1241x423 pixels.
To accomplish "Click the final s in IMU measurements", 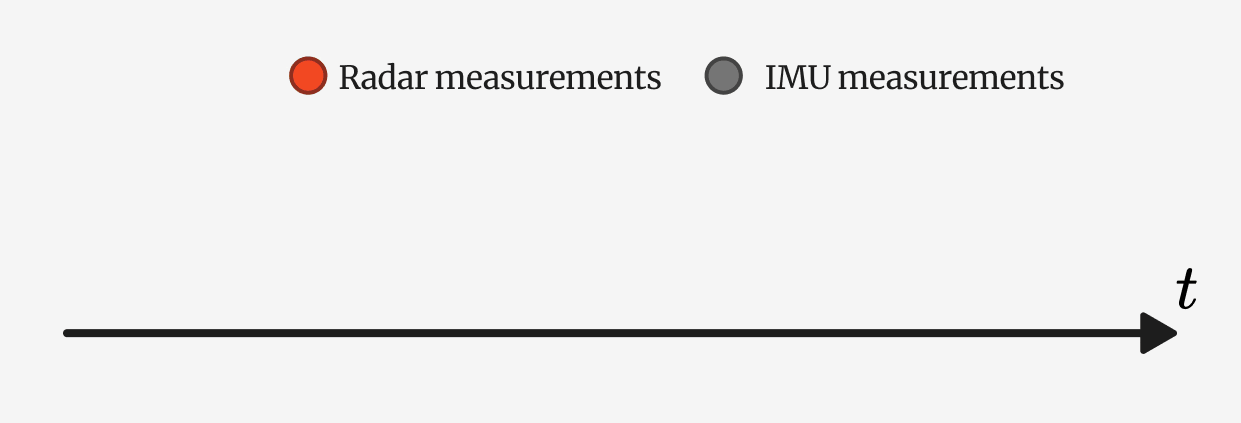I will point(1057,81).
